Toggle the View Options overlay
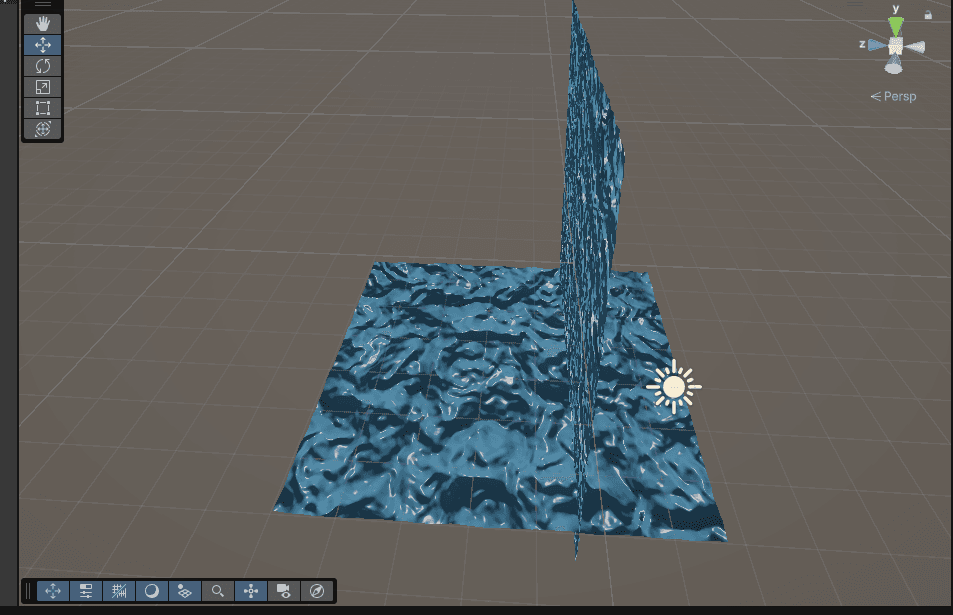This screenshot has width=953, height=615. coord(185,591)
